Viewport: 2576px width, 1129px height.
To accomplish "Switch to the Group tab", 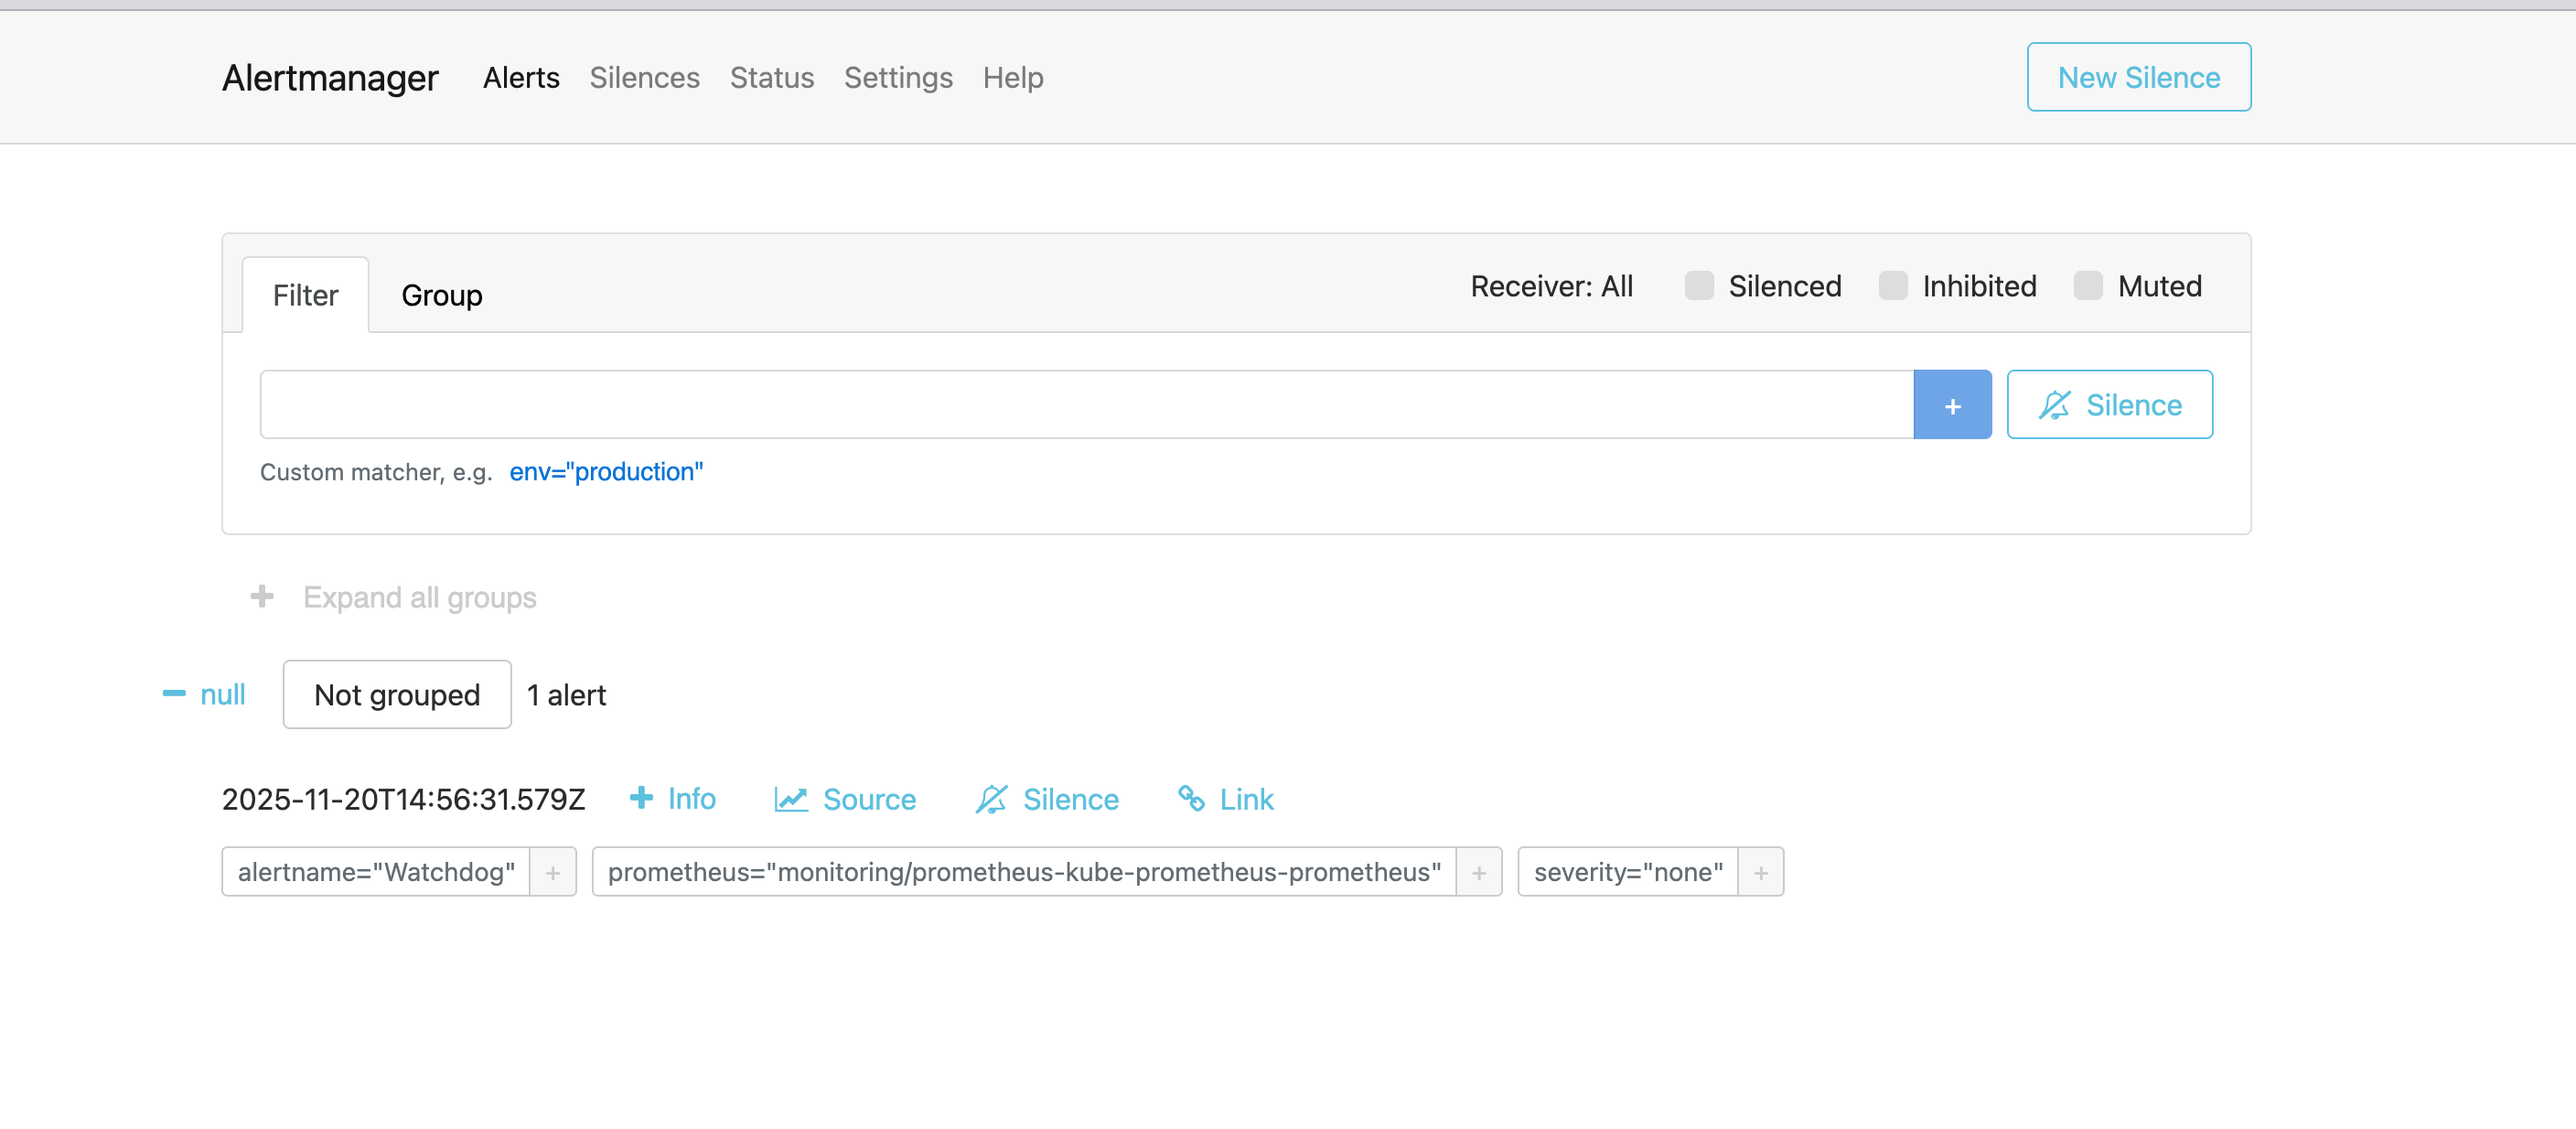I will tap(440, 295).
